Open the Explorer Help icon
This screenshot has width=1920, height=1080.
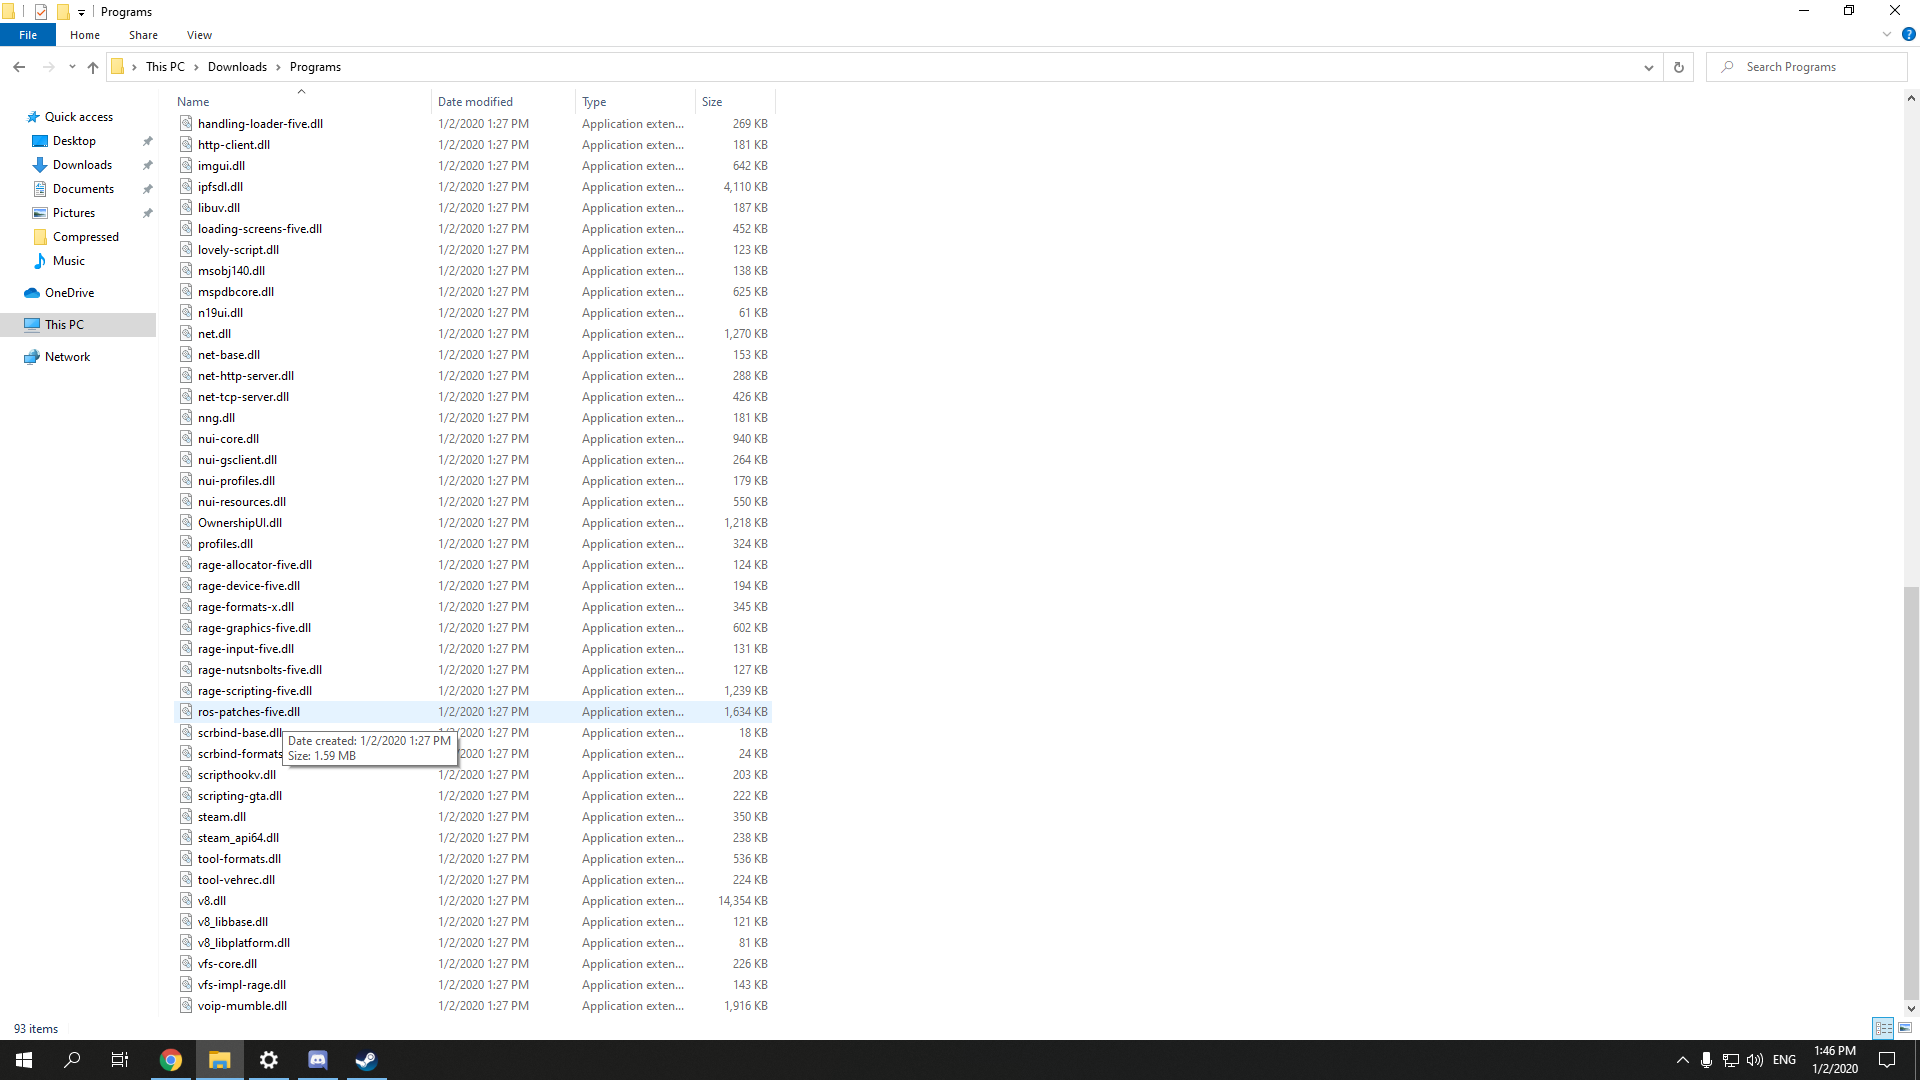pos(1908,34)
